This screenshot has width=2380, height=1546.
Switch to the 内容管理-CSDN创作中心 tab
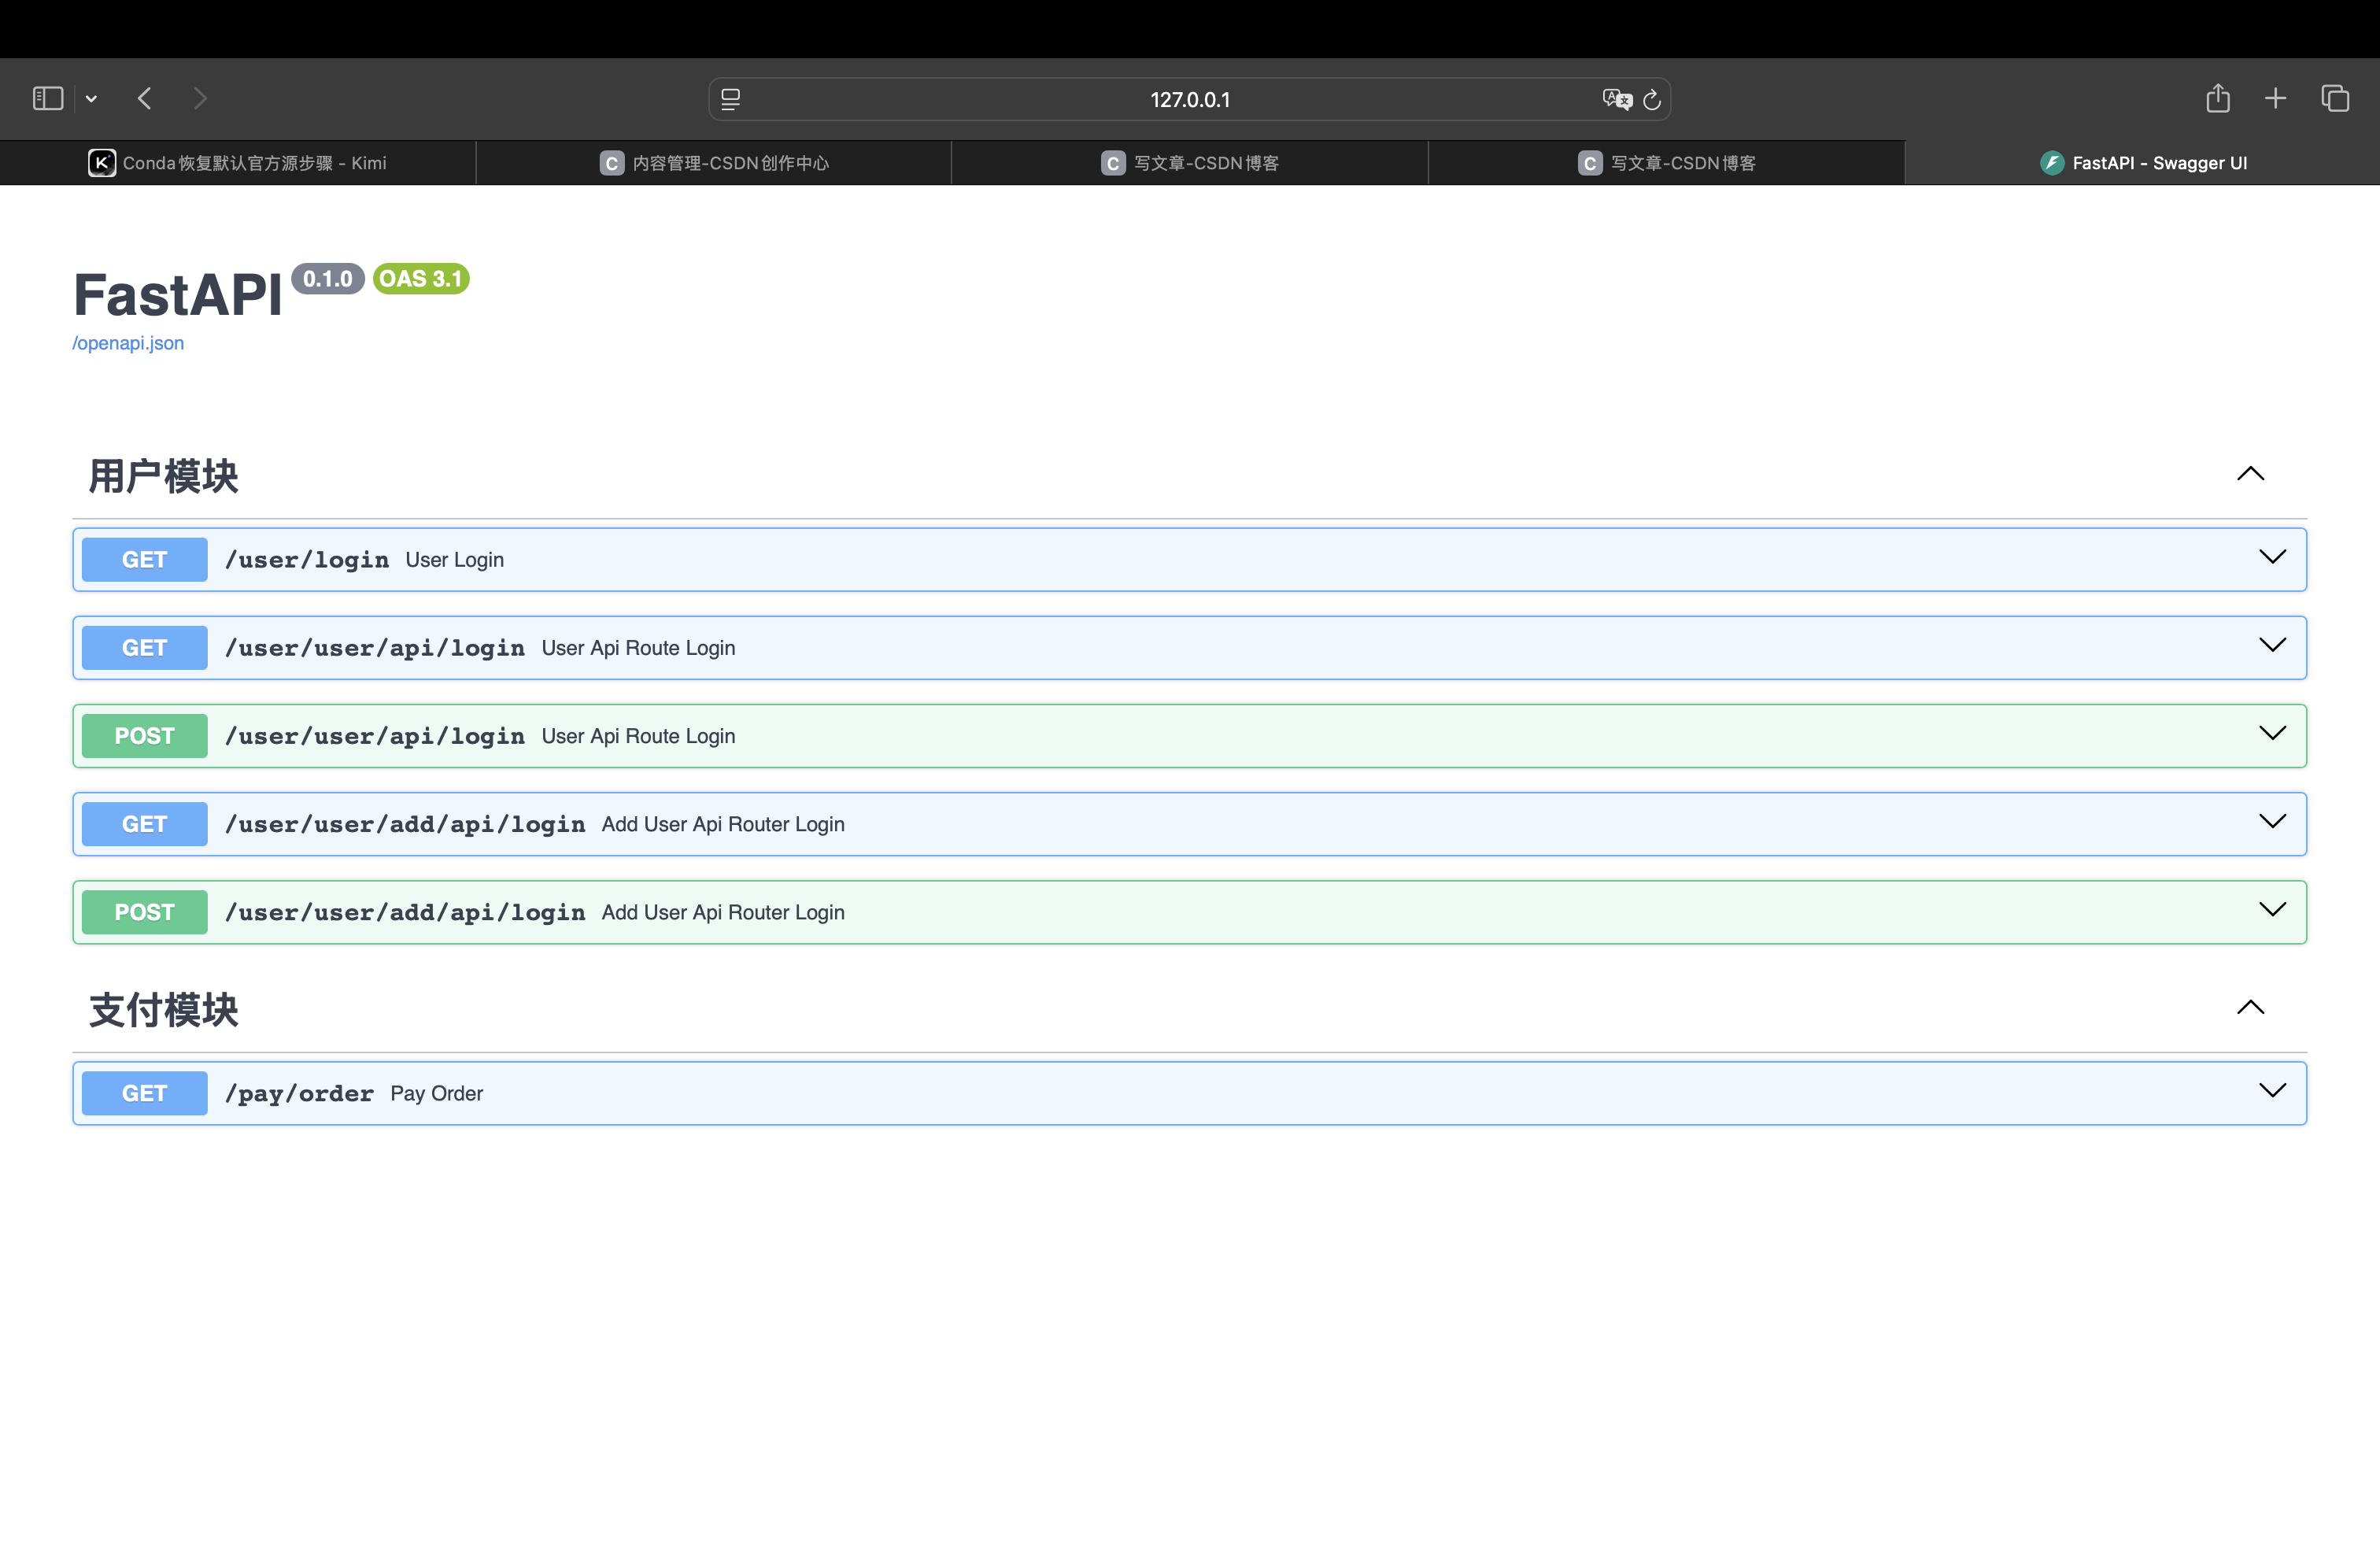pyautogui.click(x=714, y=163)
